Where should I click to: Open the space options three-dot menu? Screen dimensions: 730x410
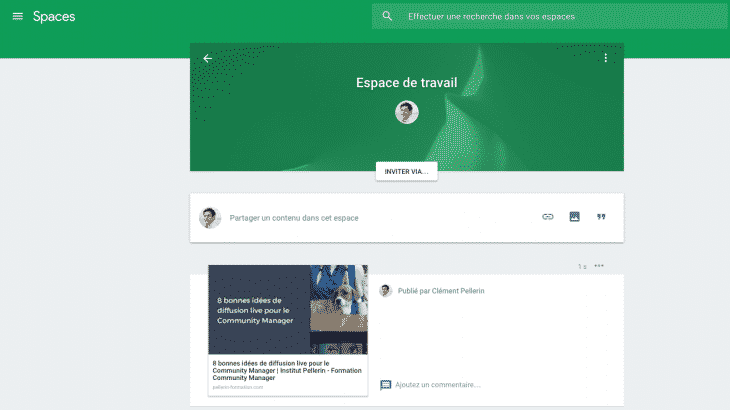(605, 58)
